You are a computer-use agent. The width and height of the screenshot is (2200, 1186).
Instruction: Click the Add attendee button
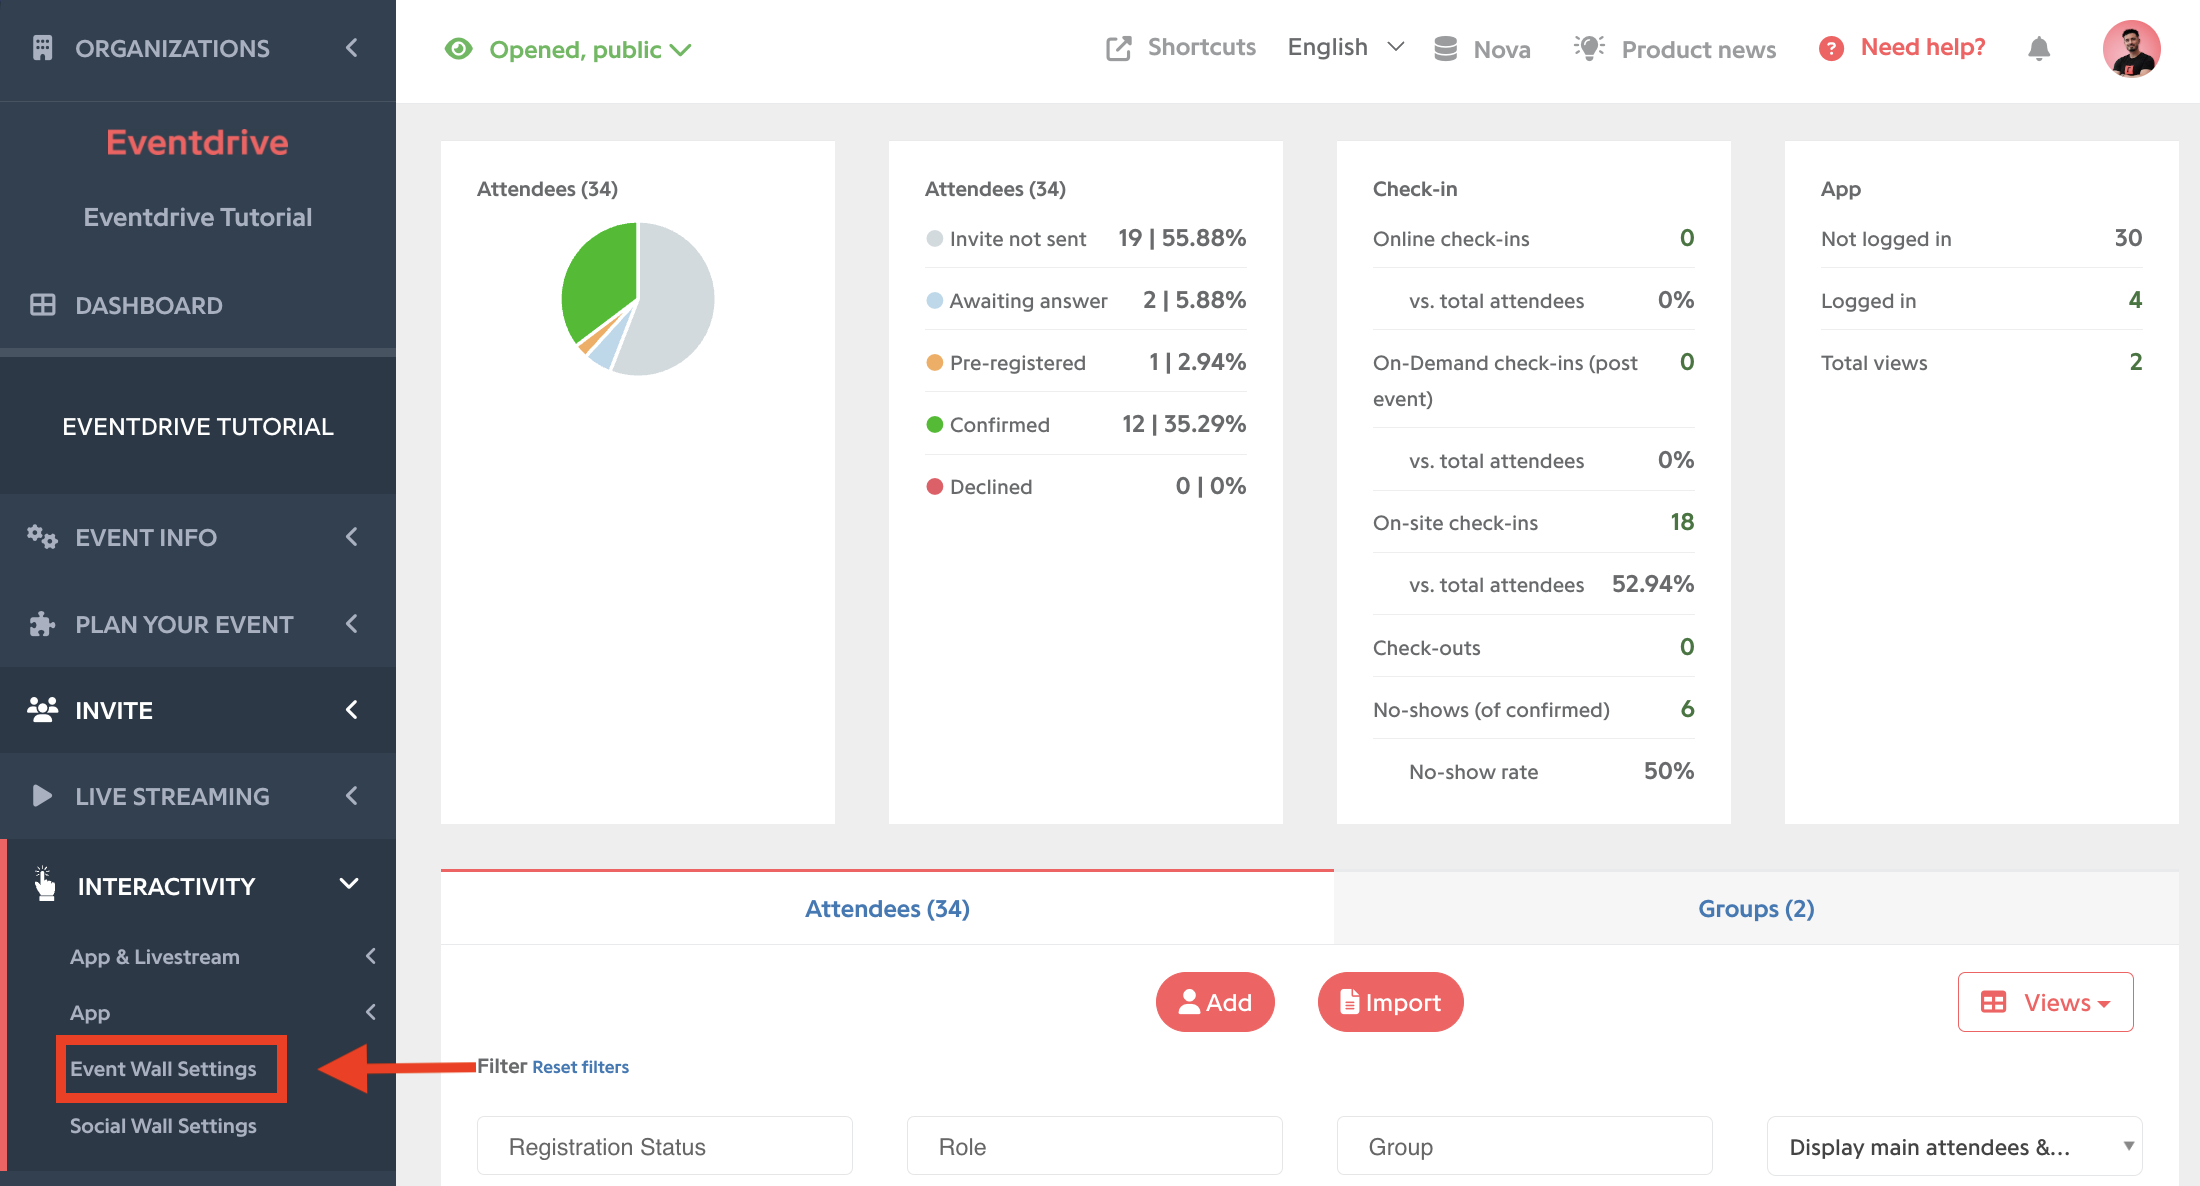(1215, 1002)
